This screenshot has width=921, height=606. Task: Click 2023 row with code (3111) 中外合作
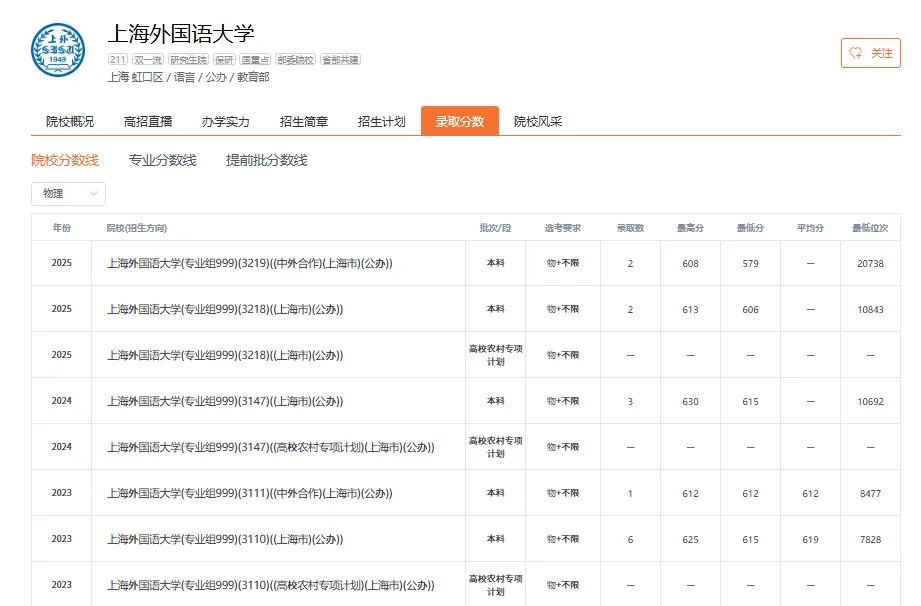pyautogui.click(x=466, y=493)
